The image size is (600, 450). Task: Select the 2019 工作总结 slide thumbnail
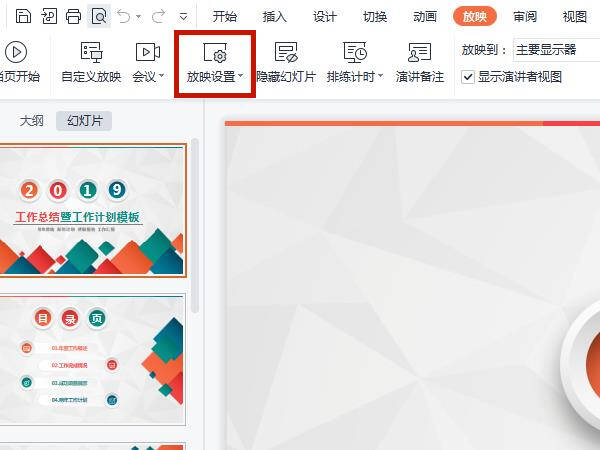93,210
